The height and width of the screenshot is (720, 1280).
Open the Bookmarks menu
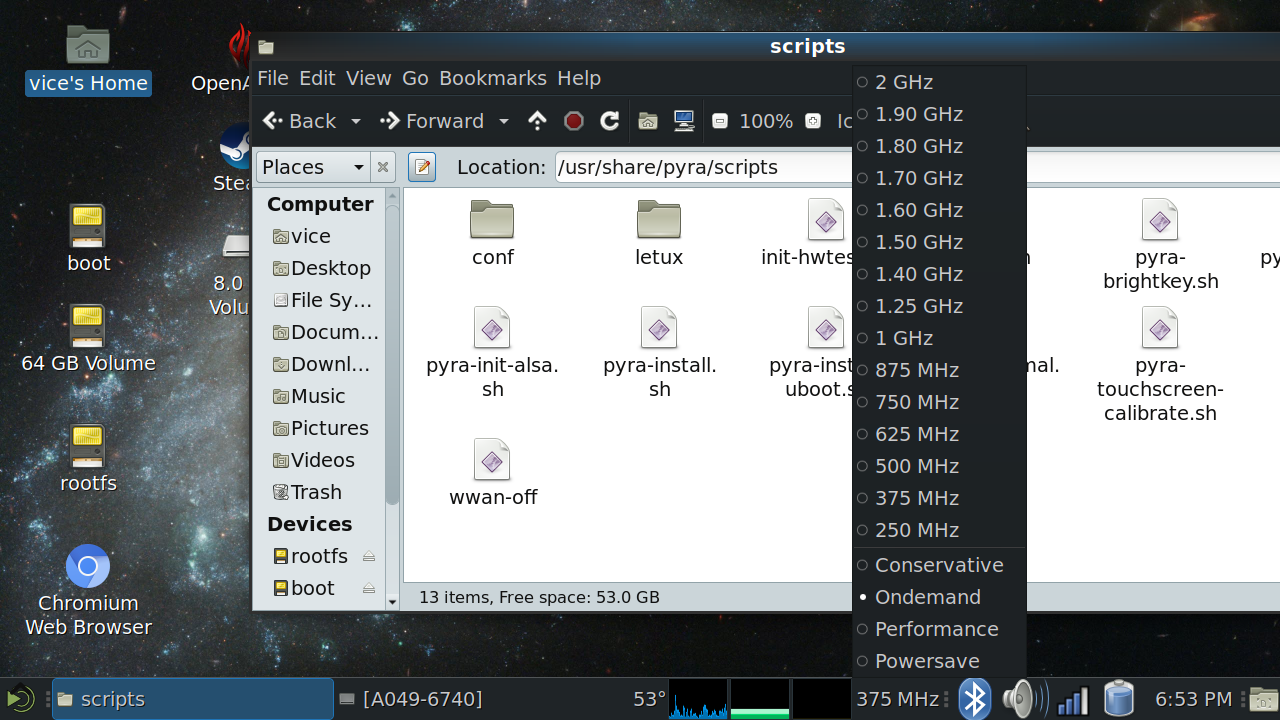492,78
